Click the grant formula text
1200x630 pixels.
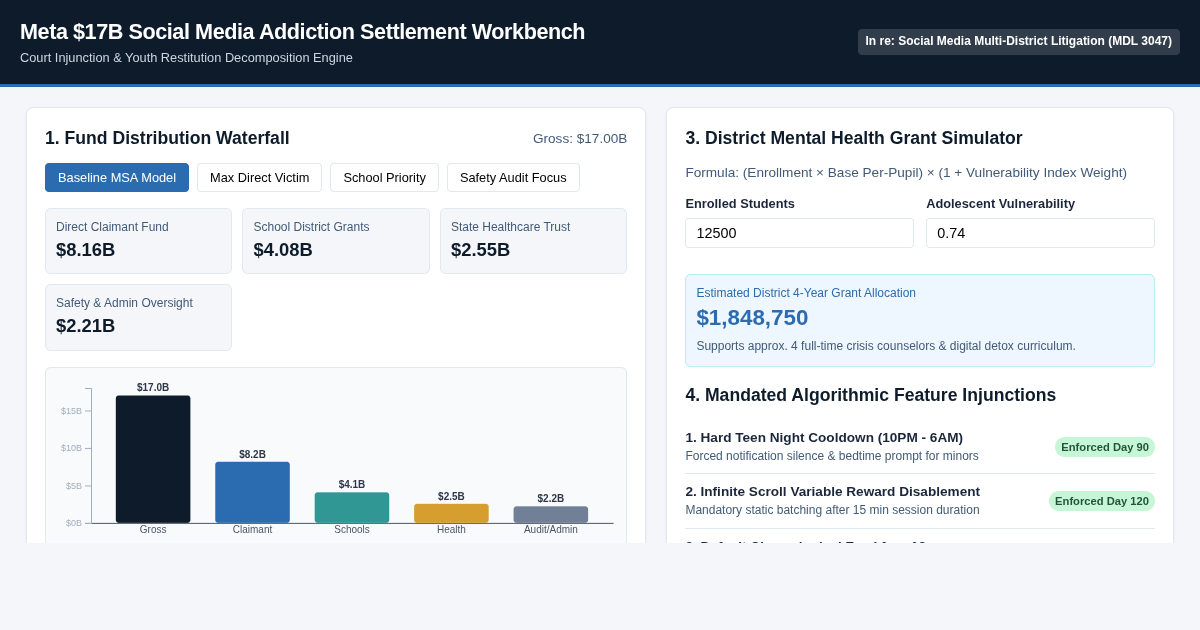[906, 173]
